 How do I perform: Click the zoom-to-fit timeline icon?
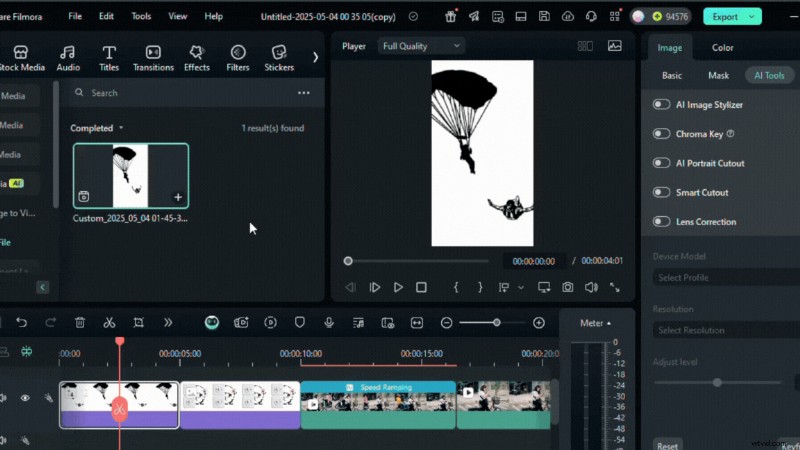click(417, 323)
